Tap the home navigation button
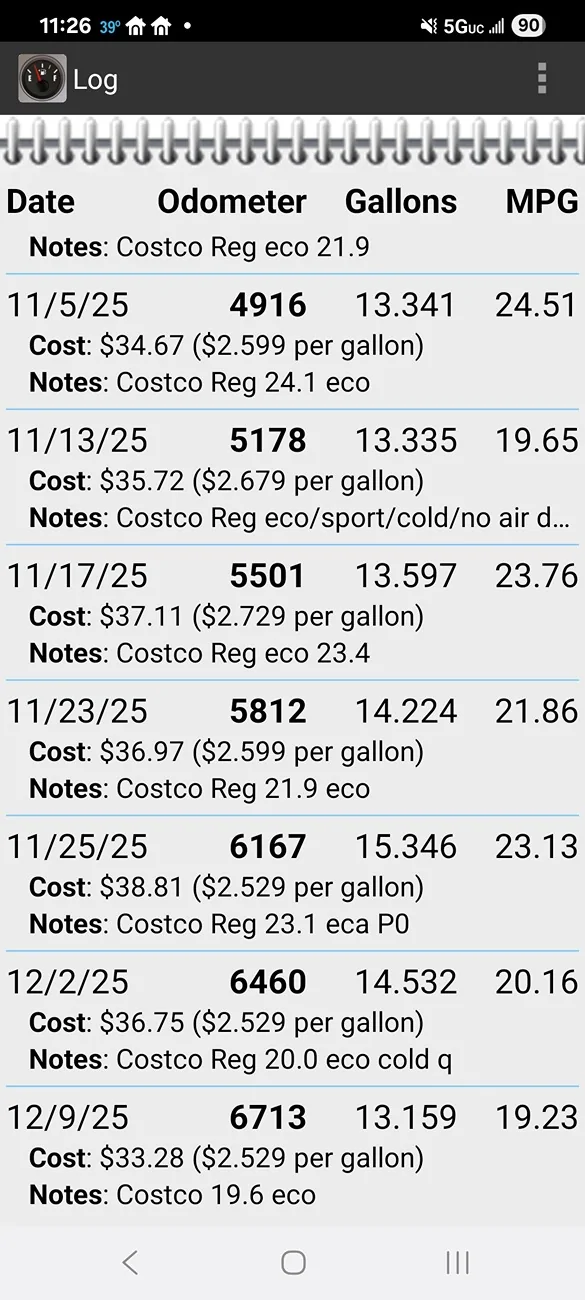 pos(293,1263)
